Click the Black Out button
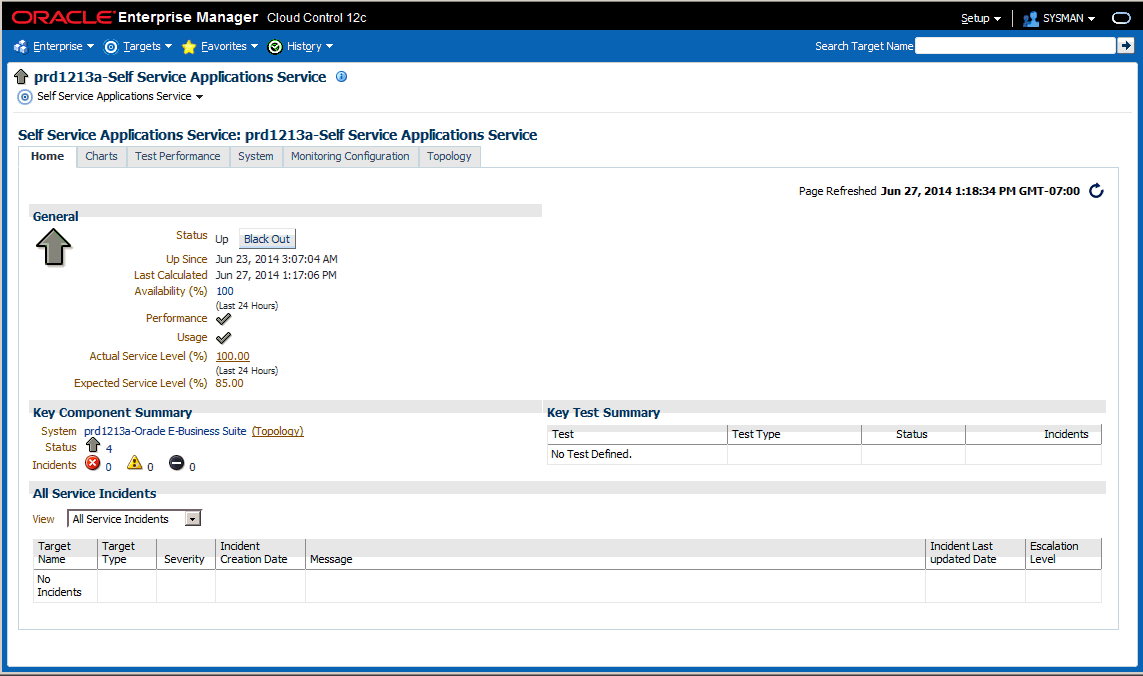The width and height of the screenshot is (1143, 676). coord(267,239)
